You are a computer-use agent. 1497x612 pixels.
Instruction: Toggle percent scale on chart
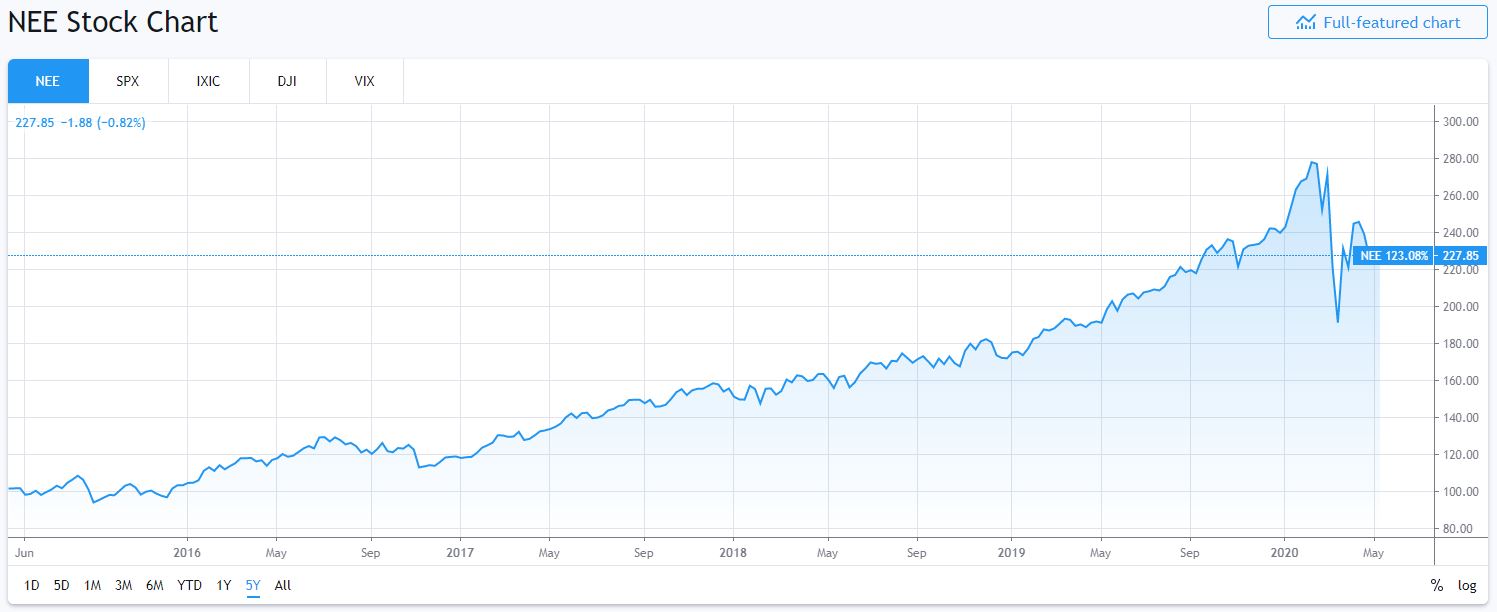pyautogui.click(x=1437, y=586)
